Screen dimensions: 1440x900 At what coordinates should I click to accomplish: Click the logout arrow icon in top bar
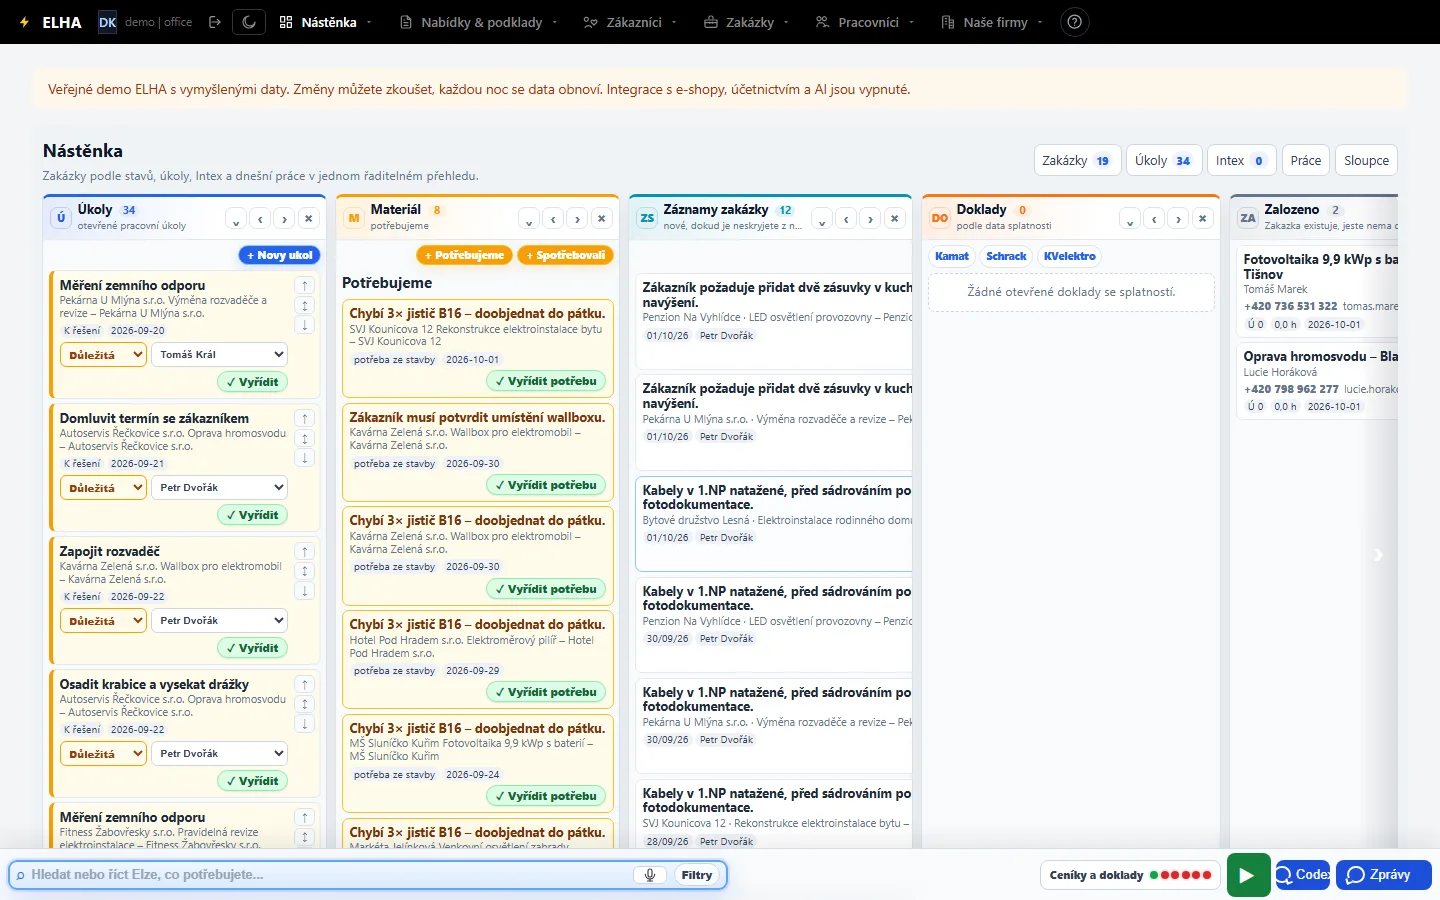[215, 22]
